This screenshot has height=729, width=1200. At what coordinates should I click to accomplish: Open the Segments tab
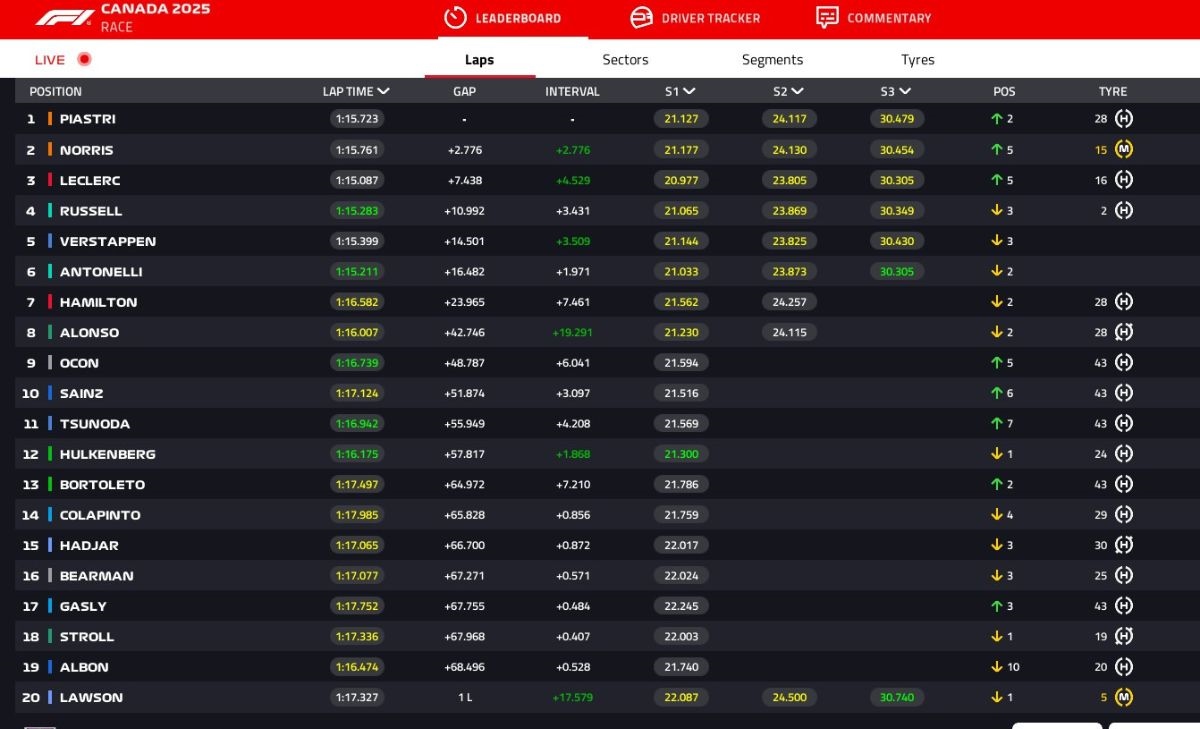pyautogui.click(x=772, y=60)
